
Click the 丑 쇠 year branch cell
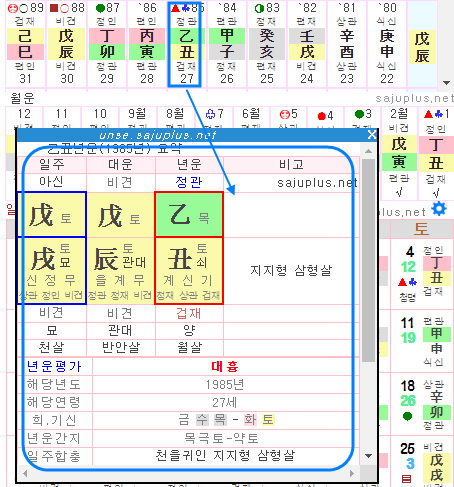coord(189,271)
